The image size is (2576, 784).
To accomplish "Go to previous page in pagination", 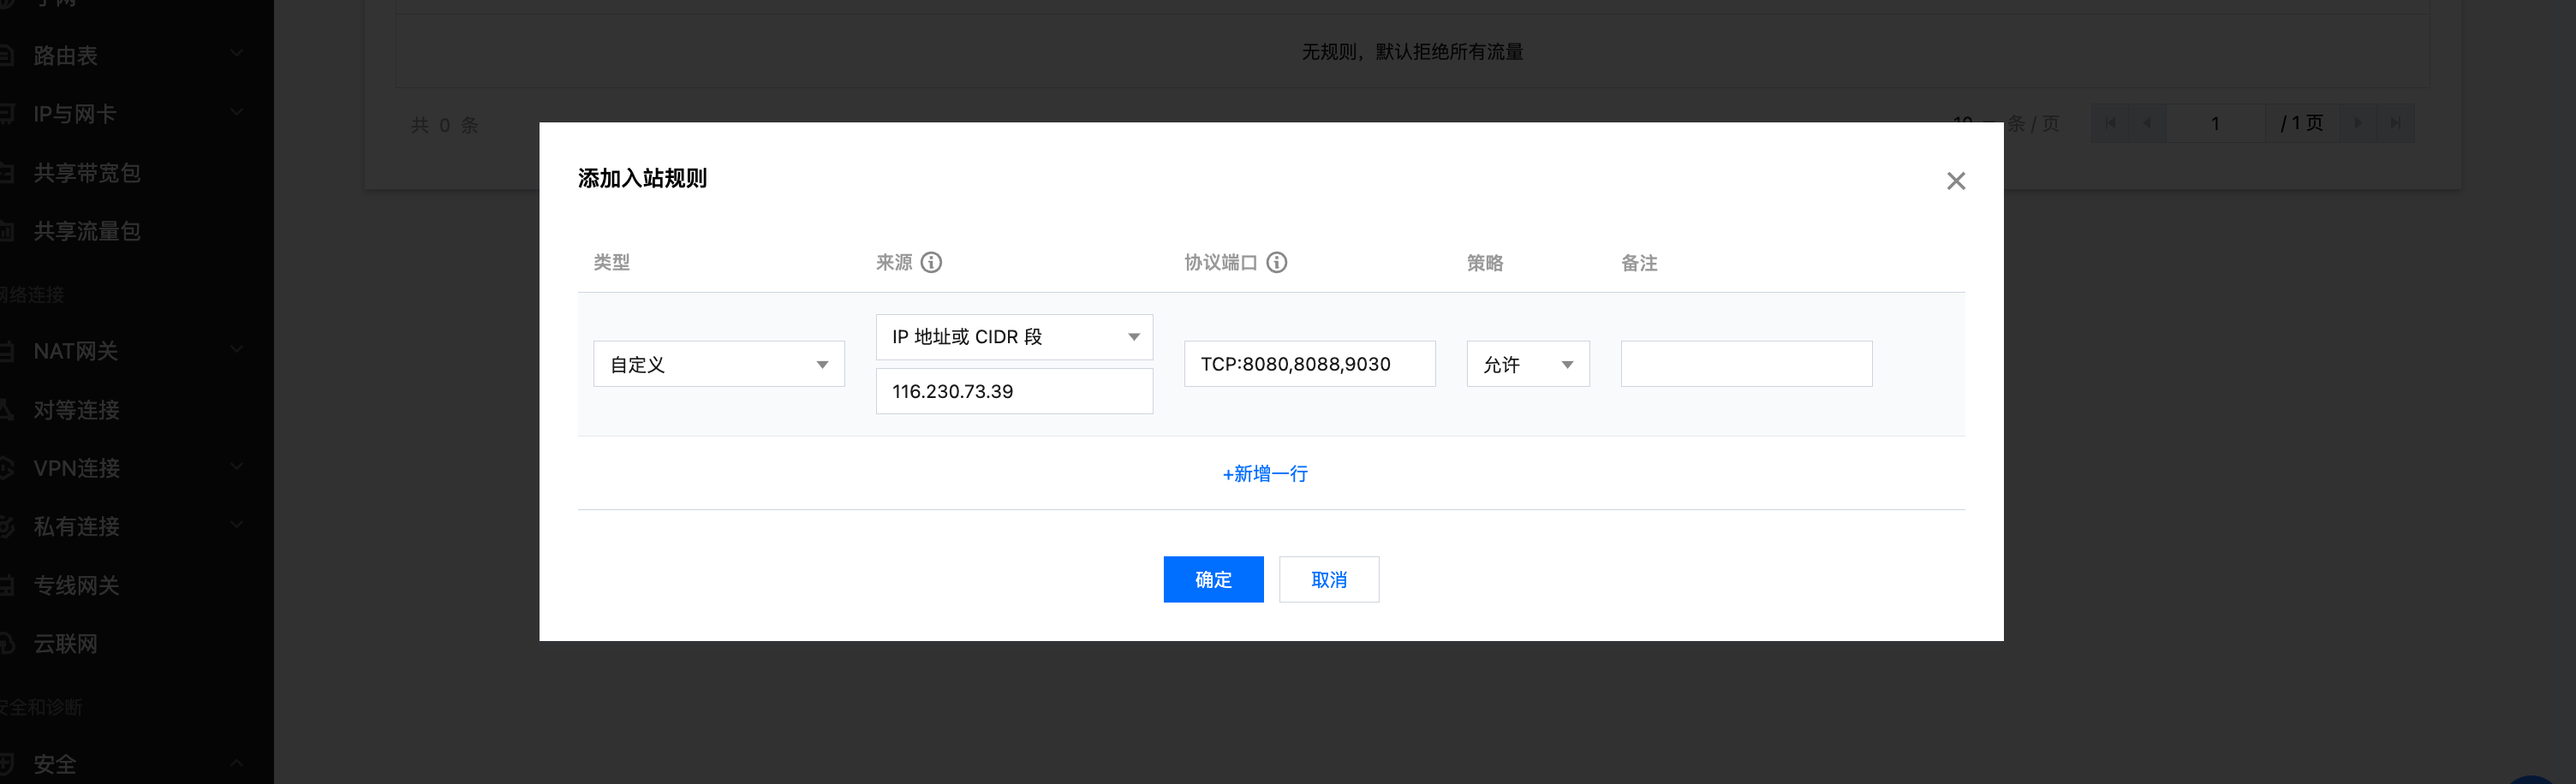I will click(x=2147, y=123).
